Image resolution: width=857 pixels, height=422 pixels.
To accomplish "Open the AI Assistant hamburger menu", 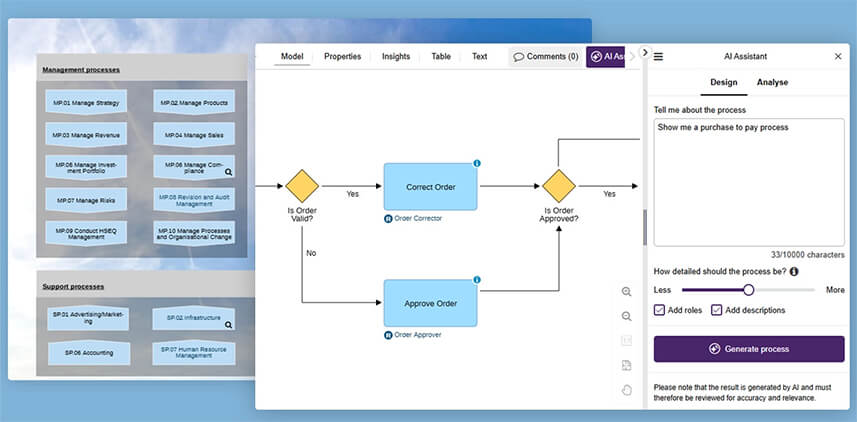I will 658,57.
